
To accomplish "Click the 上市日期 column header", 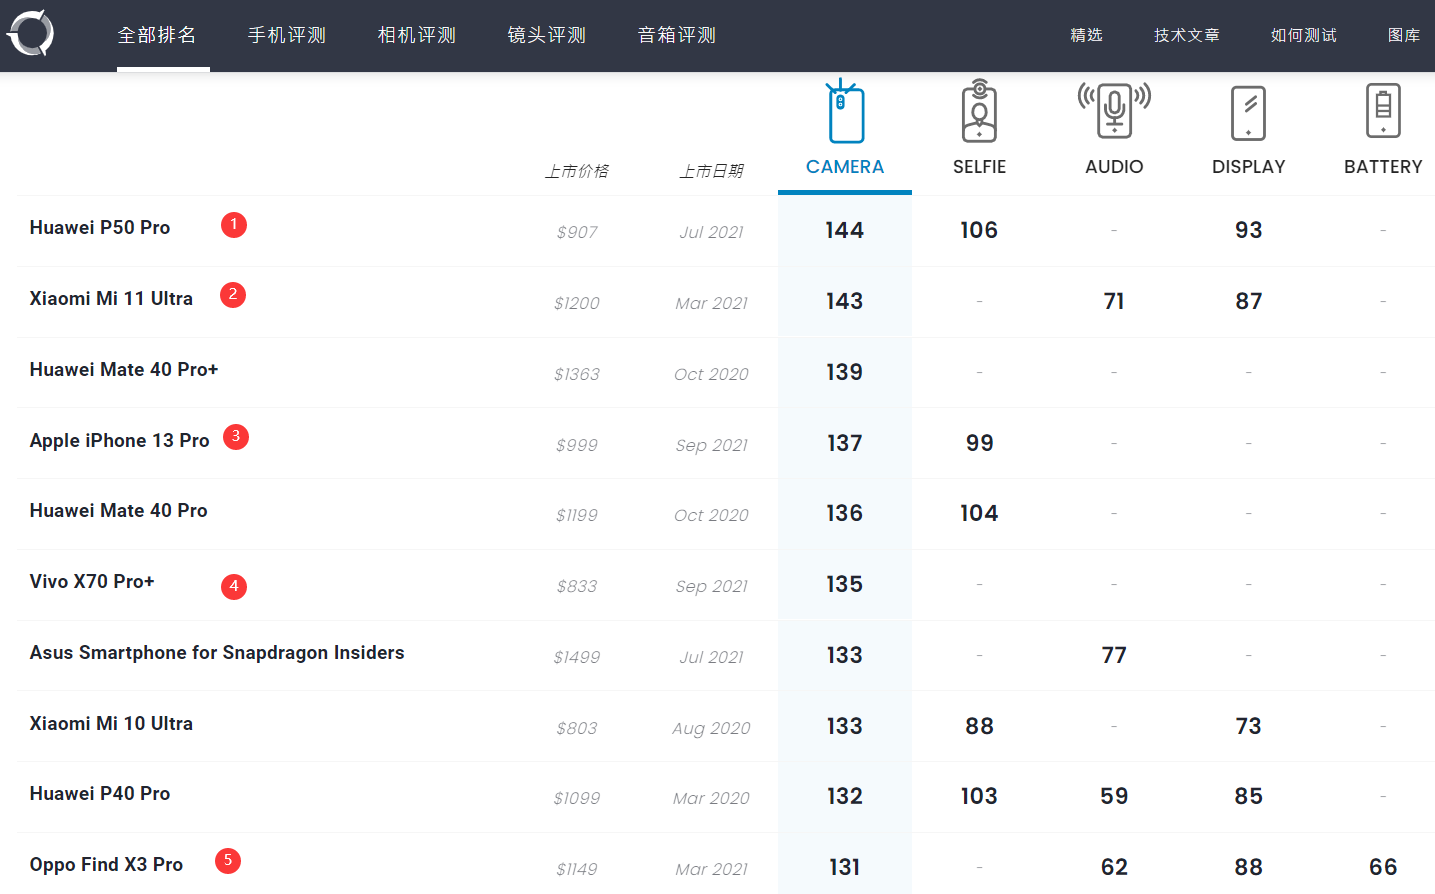I will [711, 171].
